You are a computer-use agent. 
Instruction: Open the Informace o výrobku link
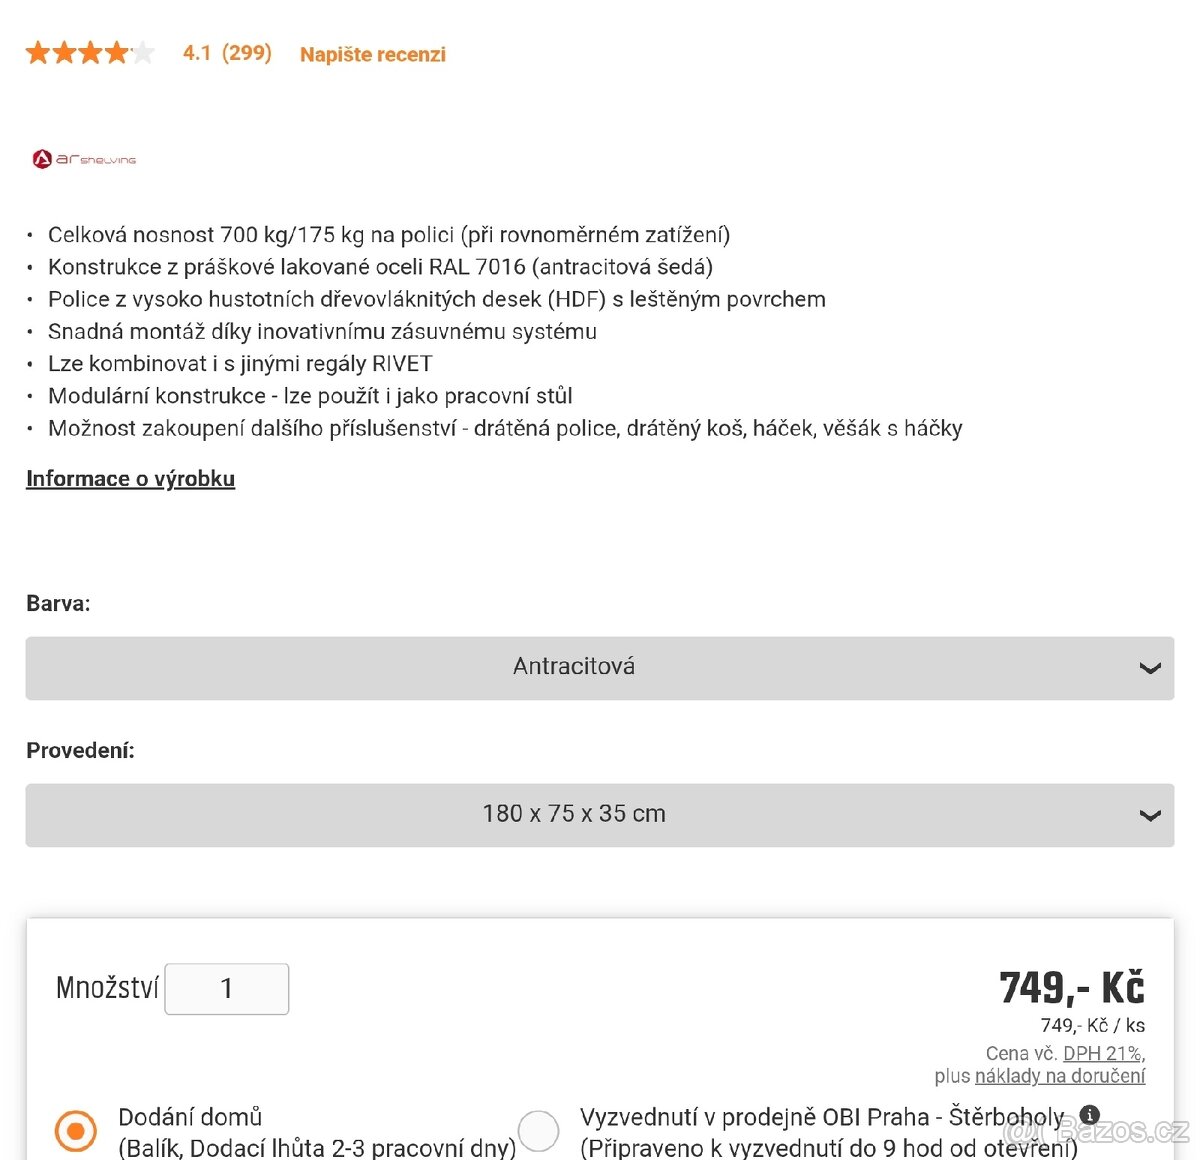click(130, 479)
